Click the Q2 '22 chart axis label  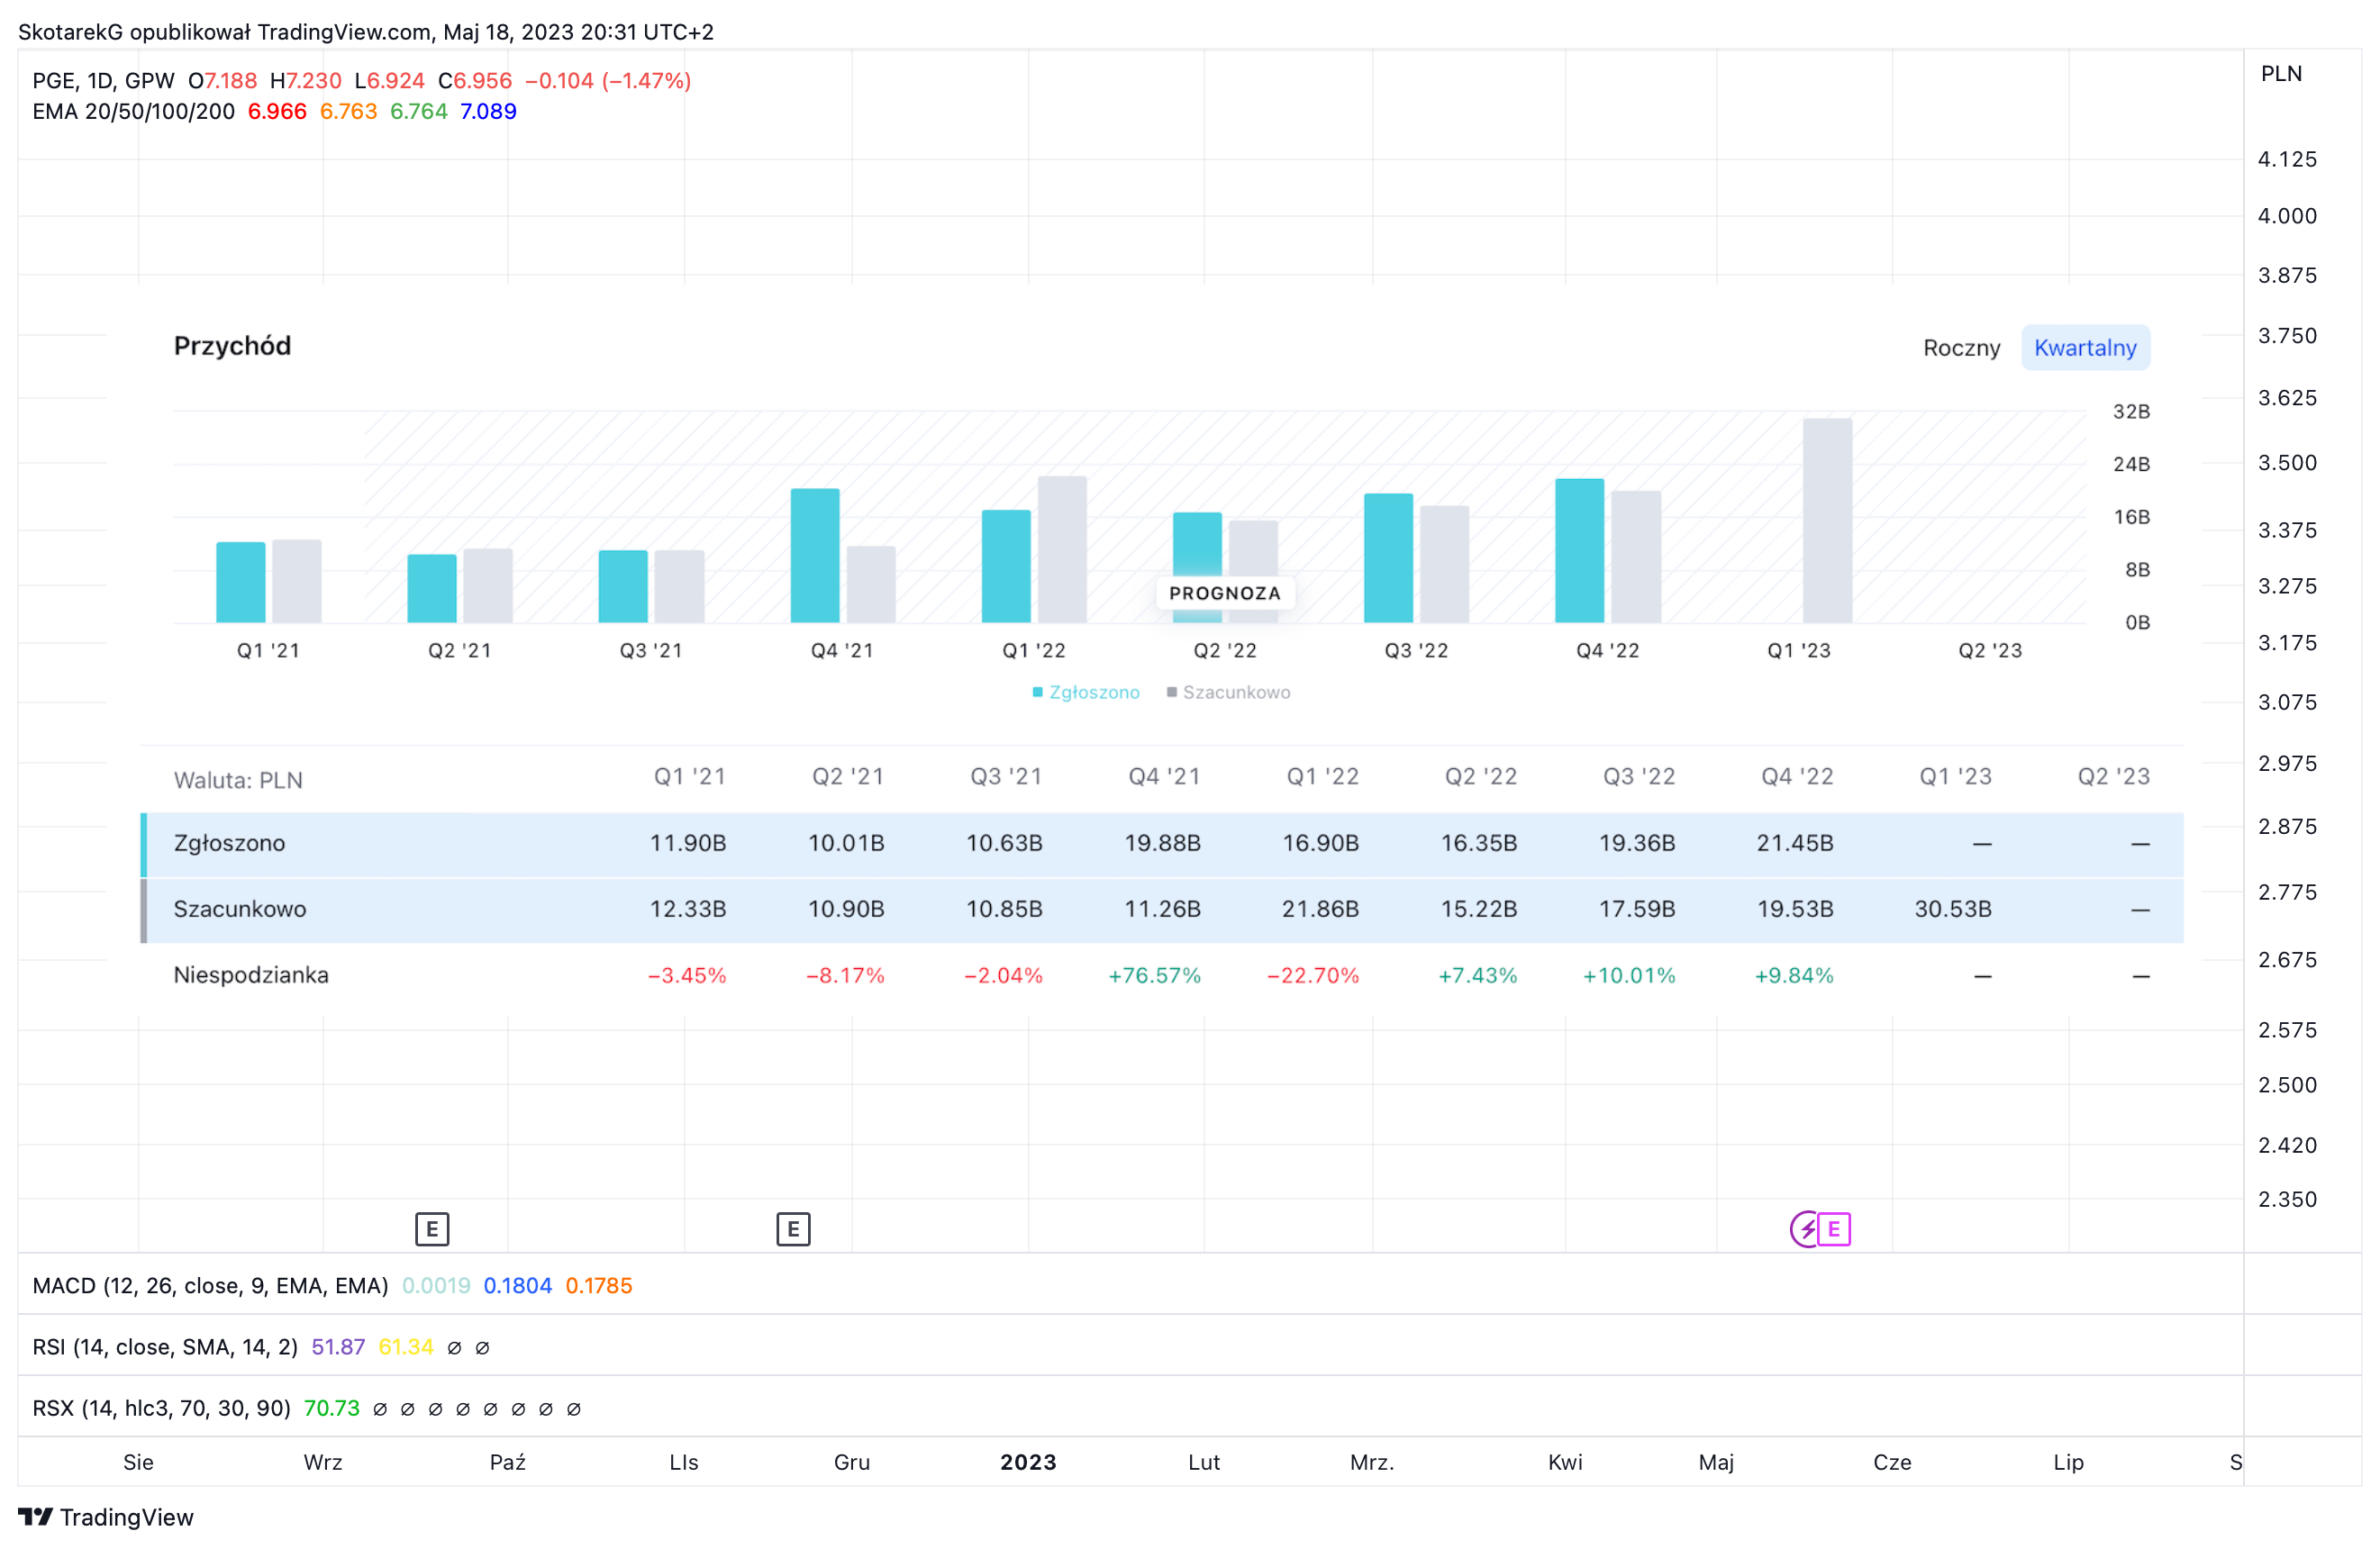1224,651
